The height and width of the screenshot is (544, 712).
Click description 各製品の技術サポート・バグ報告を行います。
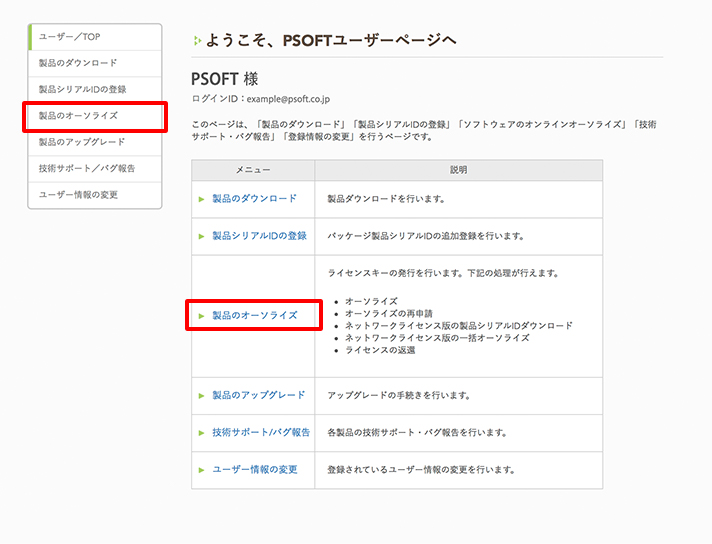point(417,433)
